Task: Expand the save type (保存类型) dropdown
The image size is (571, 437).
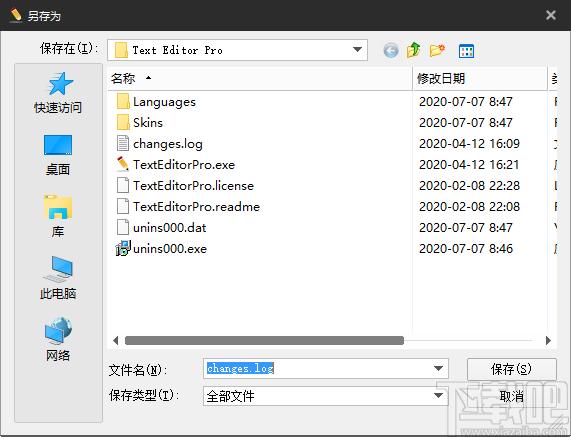Action: 439,396
